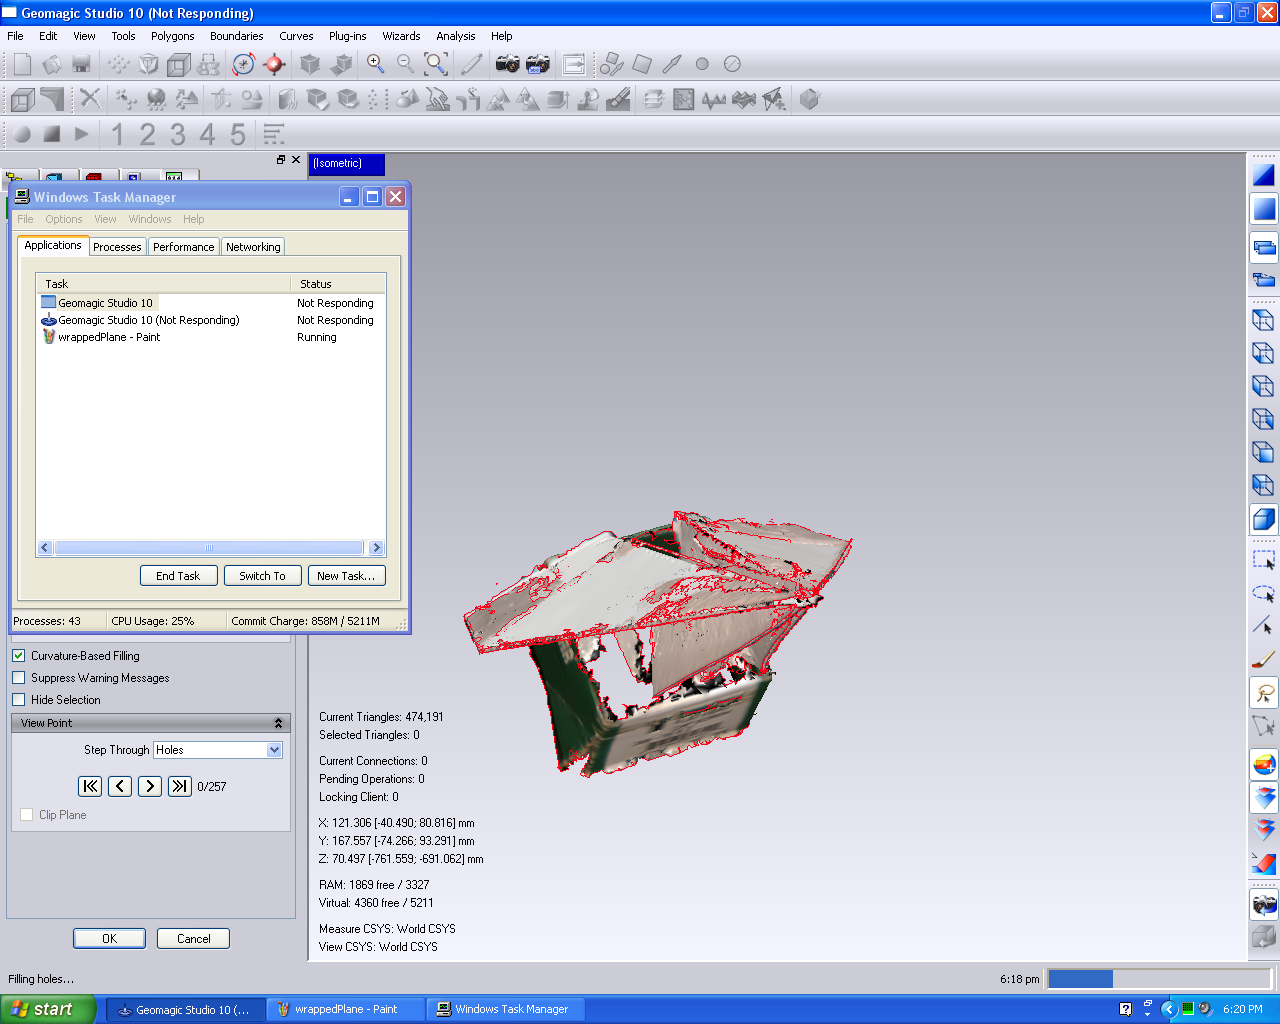Screen dimensions: 1280x1024
Task: Open the Windows Start menu
Action: 48,1009
